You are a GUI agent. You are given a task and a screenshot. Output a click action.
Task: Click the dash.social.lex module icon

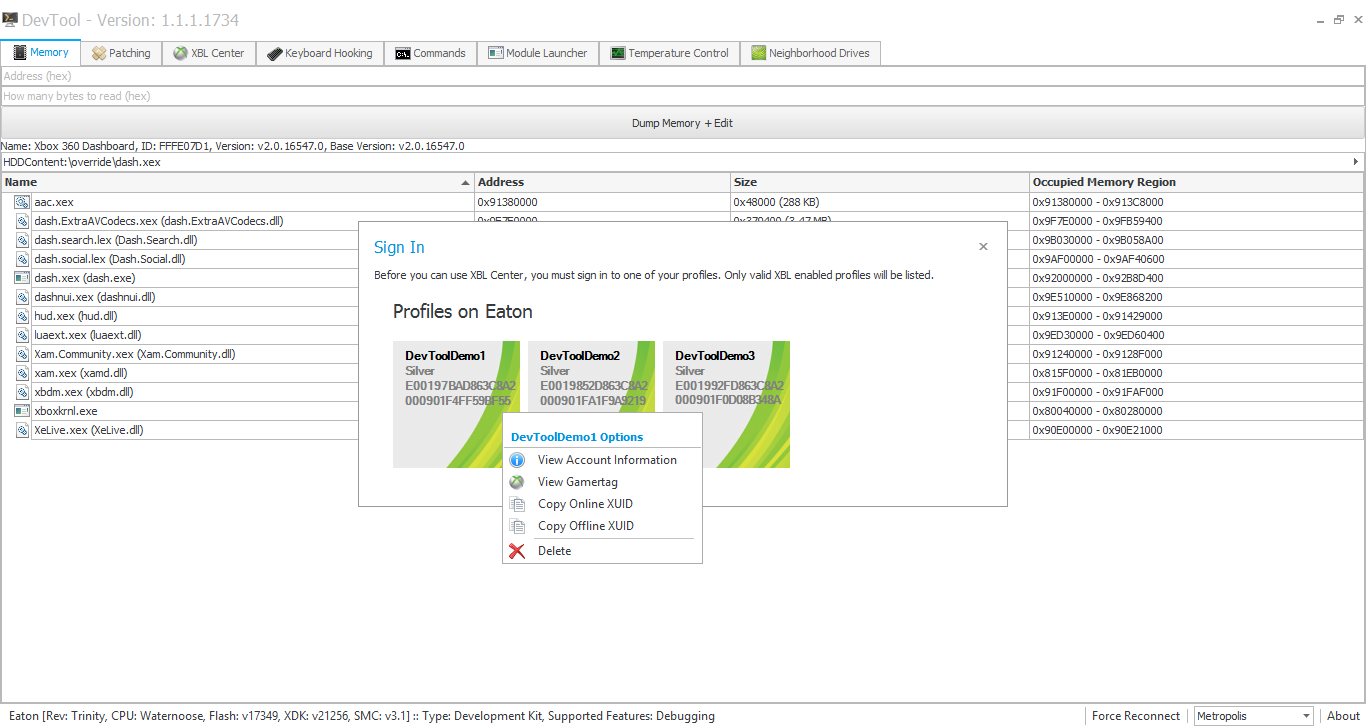click(x=22, y=259)
